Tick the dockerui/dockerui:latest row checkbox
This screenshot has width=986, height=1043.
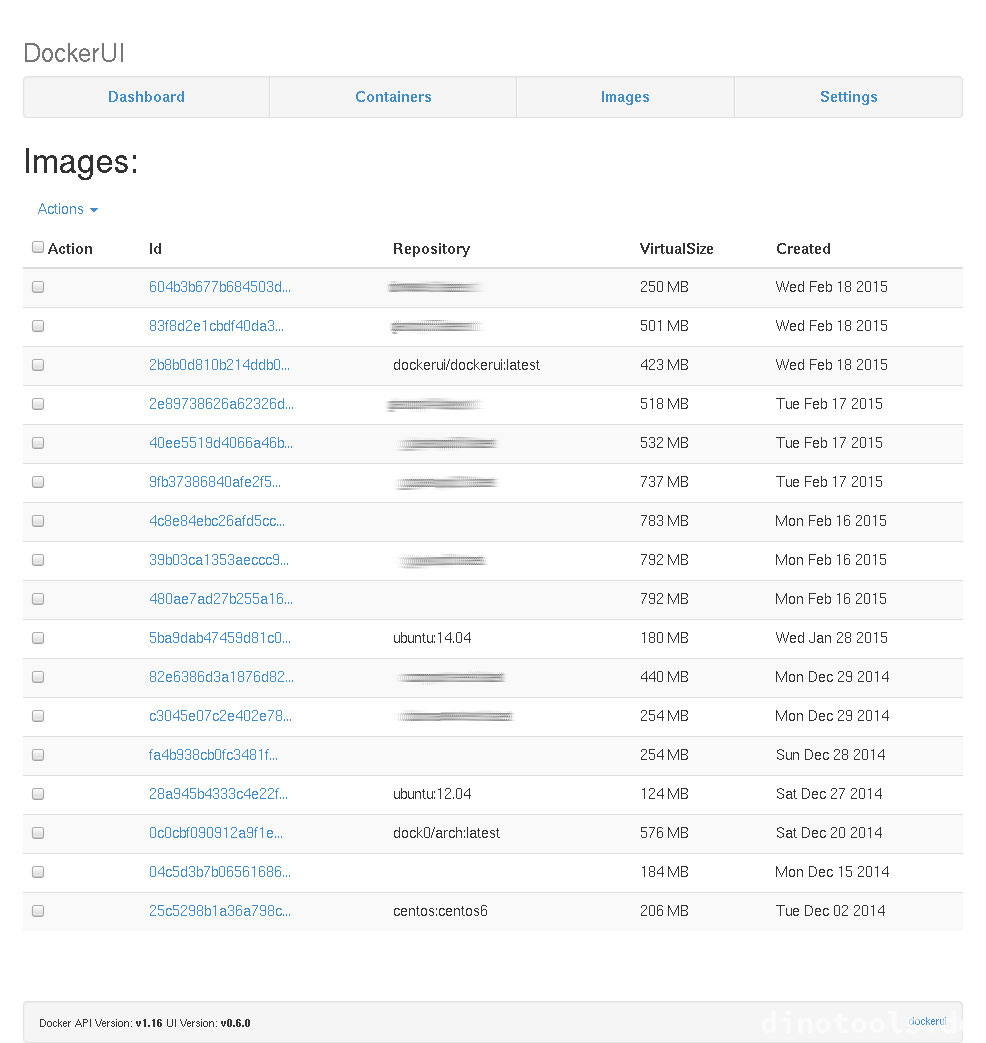point(38,365)
